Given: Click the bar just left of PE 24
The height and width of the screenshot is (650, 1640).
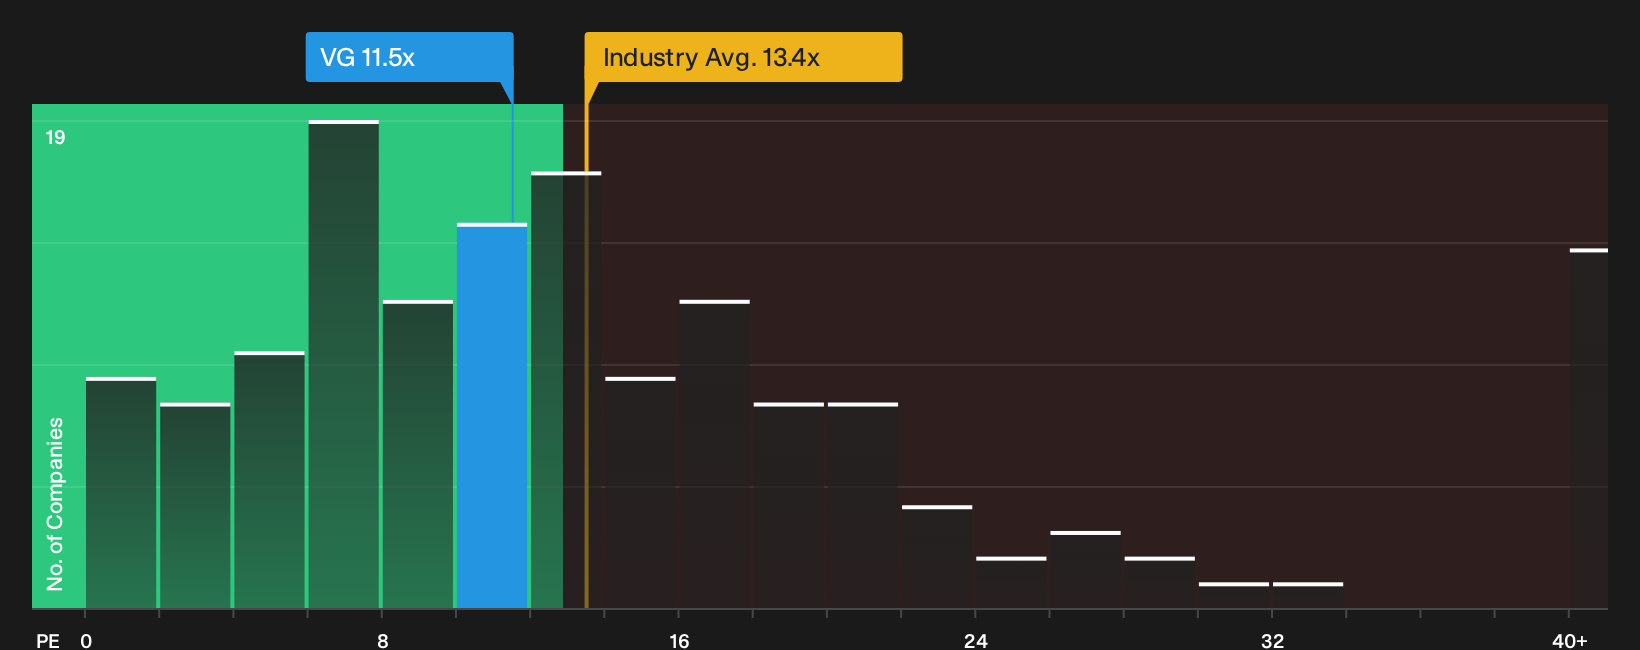Looking at the screenshot, I should coord(937,557).
